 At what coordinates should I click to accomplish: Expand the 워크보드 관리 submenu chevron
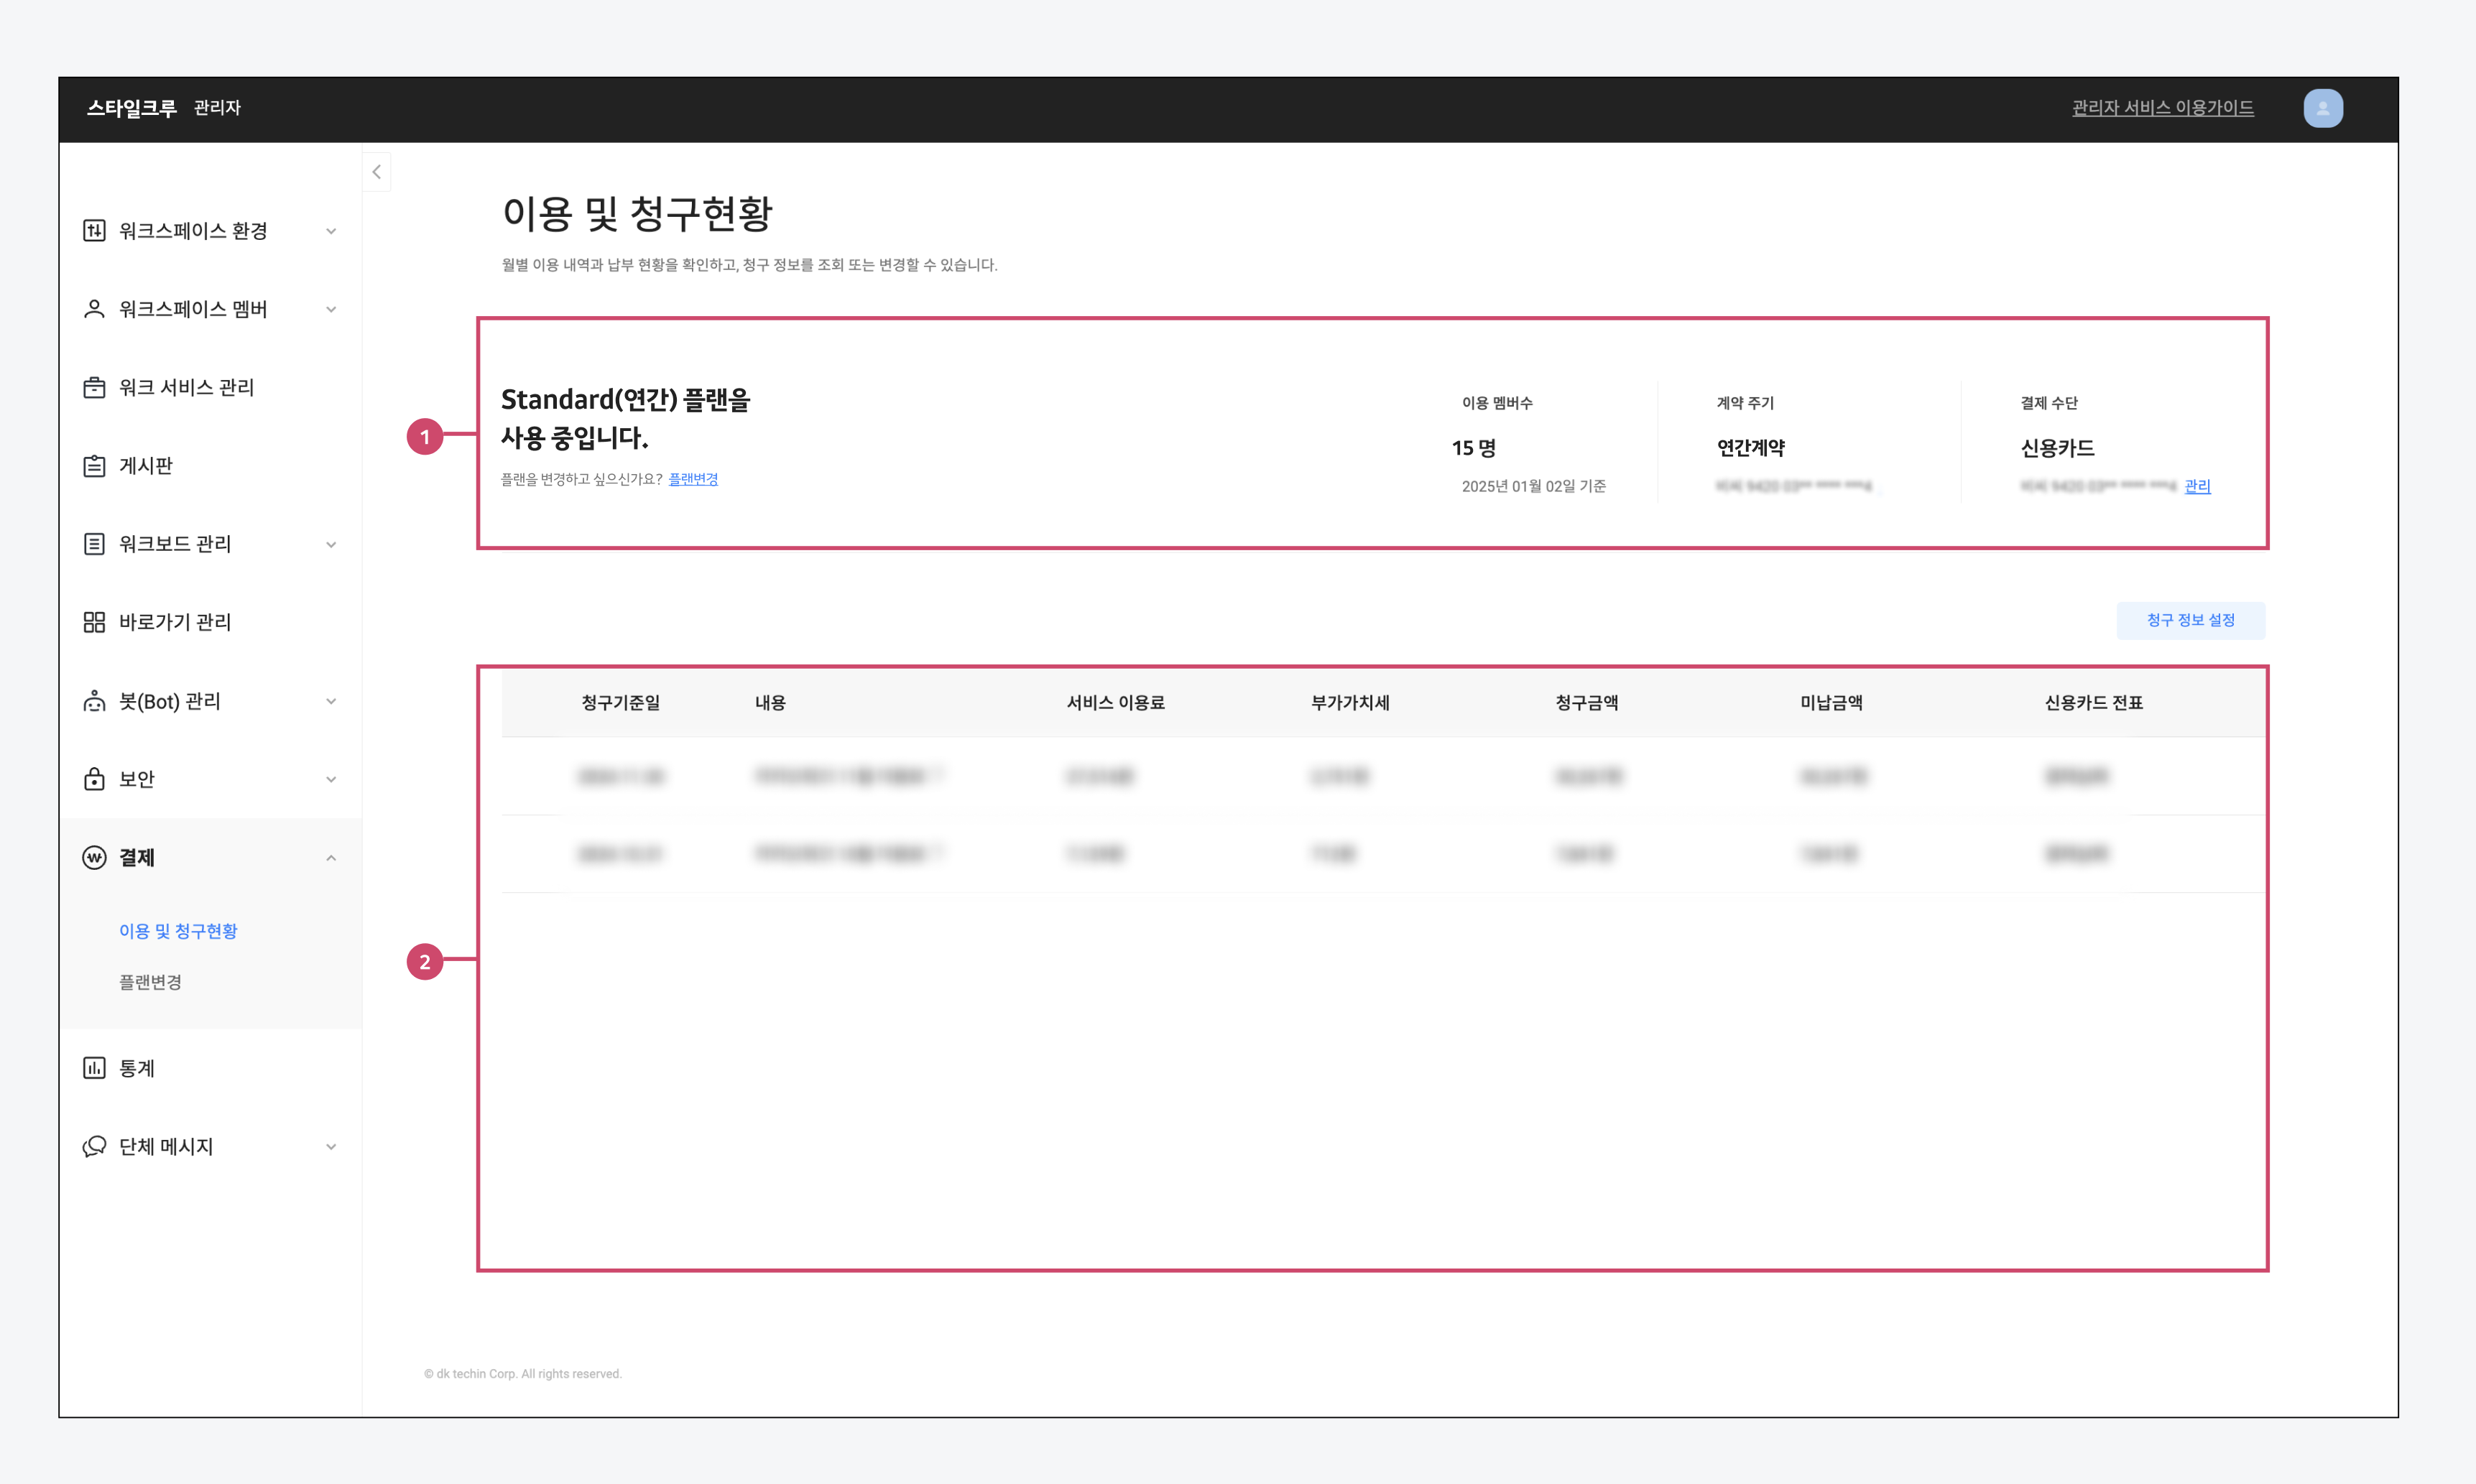tap(331, 544)
